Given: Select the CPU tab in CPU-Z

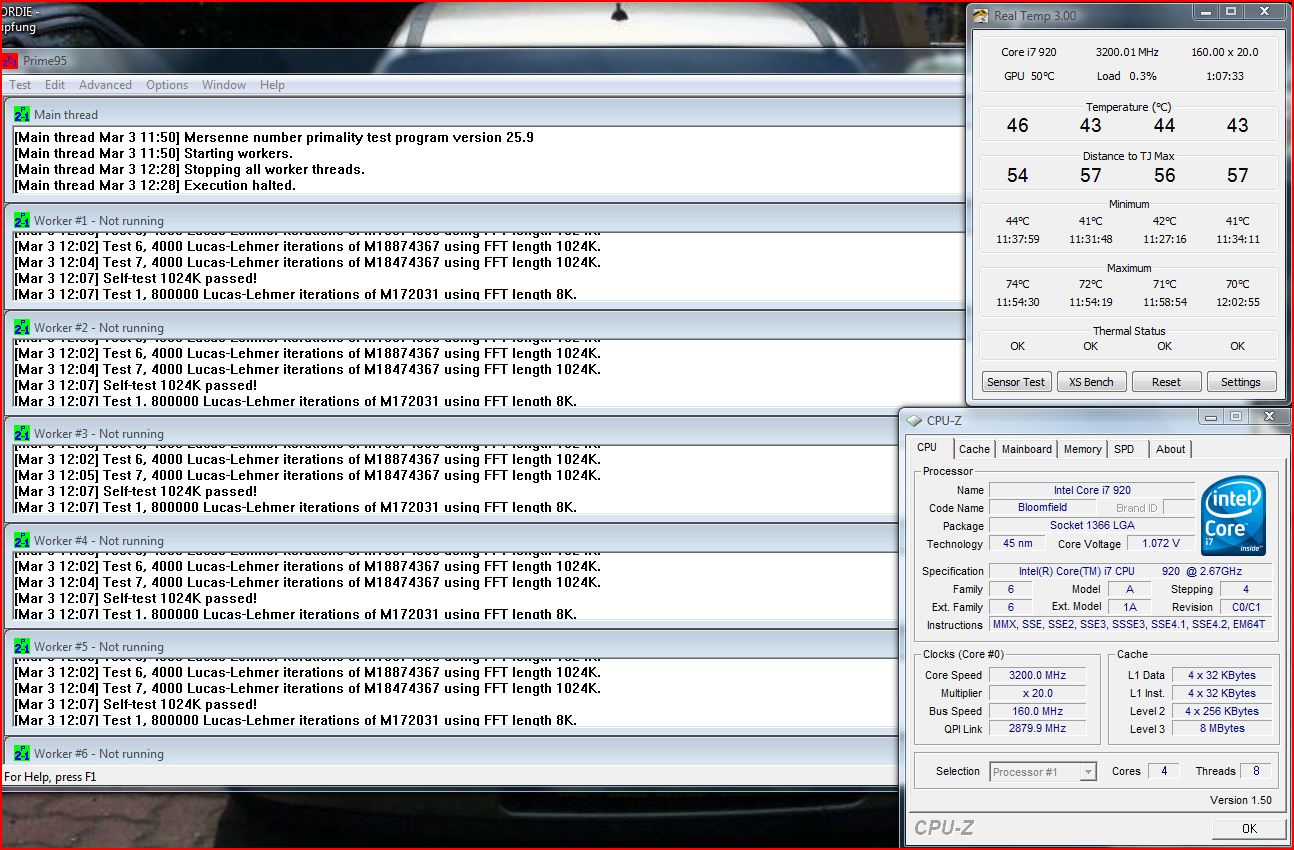Looking at the screenshot, I should pyautogui.click(x=927, y=448).
